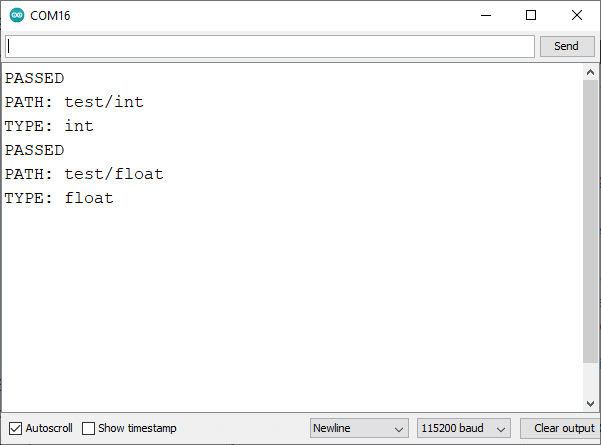This screenshot has width=601, height=445.
Task: Click the "TYPE: int" output line
Action: point(49,126)
